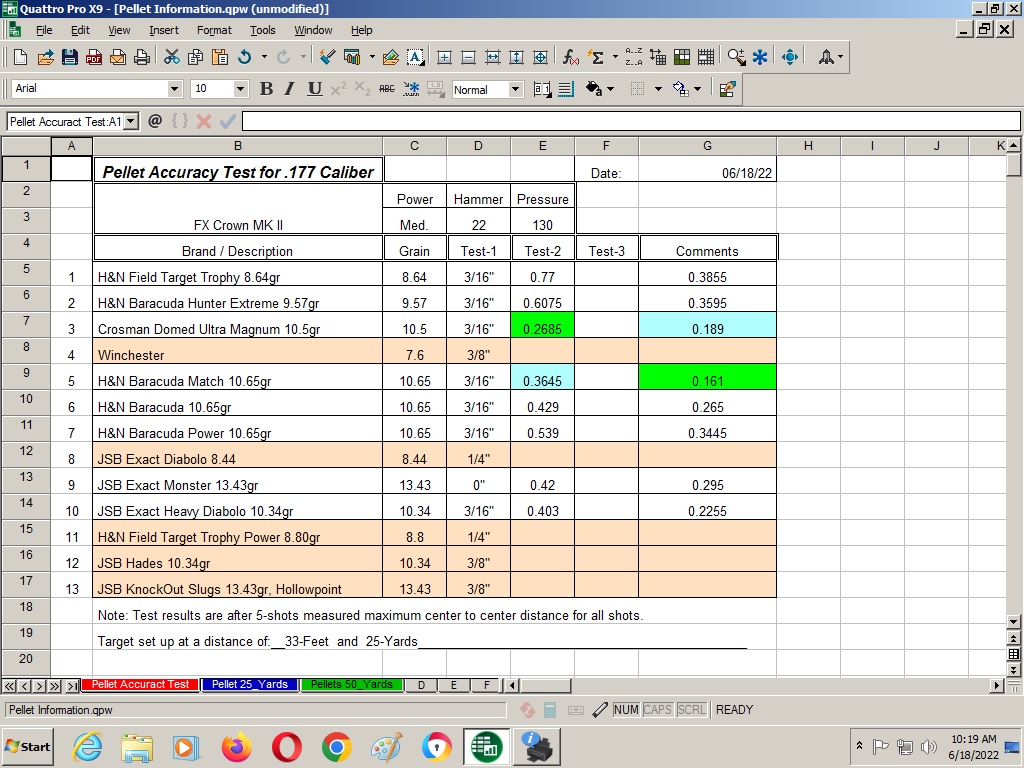
Task: Launch Google Chrome from the taskbar
Action: [336, 747]
